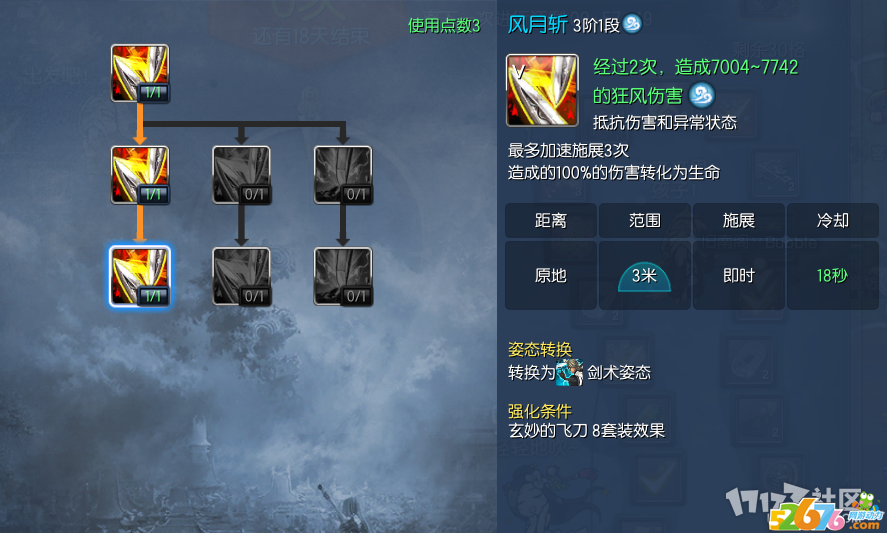Select the greyed bottom-center skill node 0/1
The width and height of the screenshot is (887, 533).
pos(242,277)
